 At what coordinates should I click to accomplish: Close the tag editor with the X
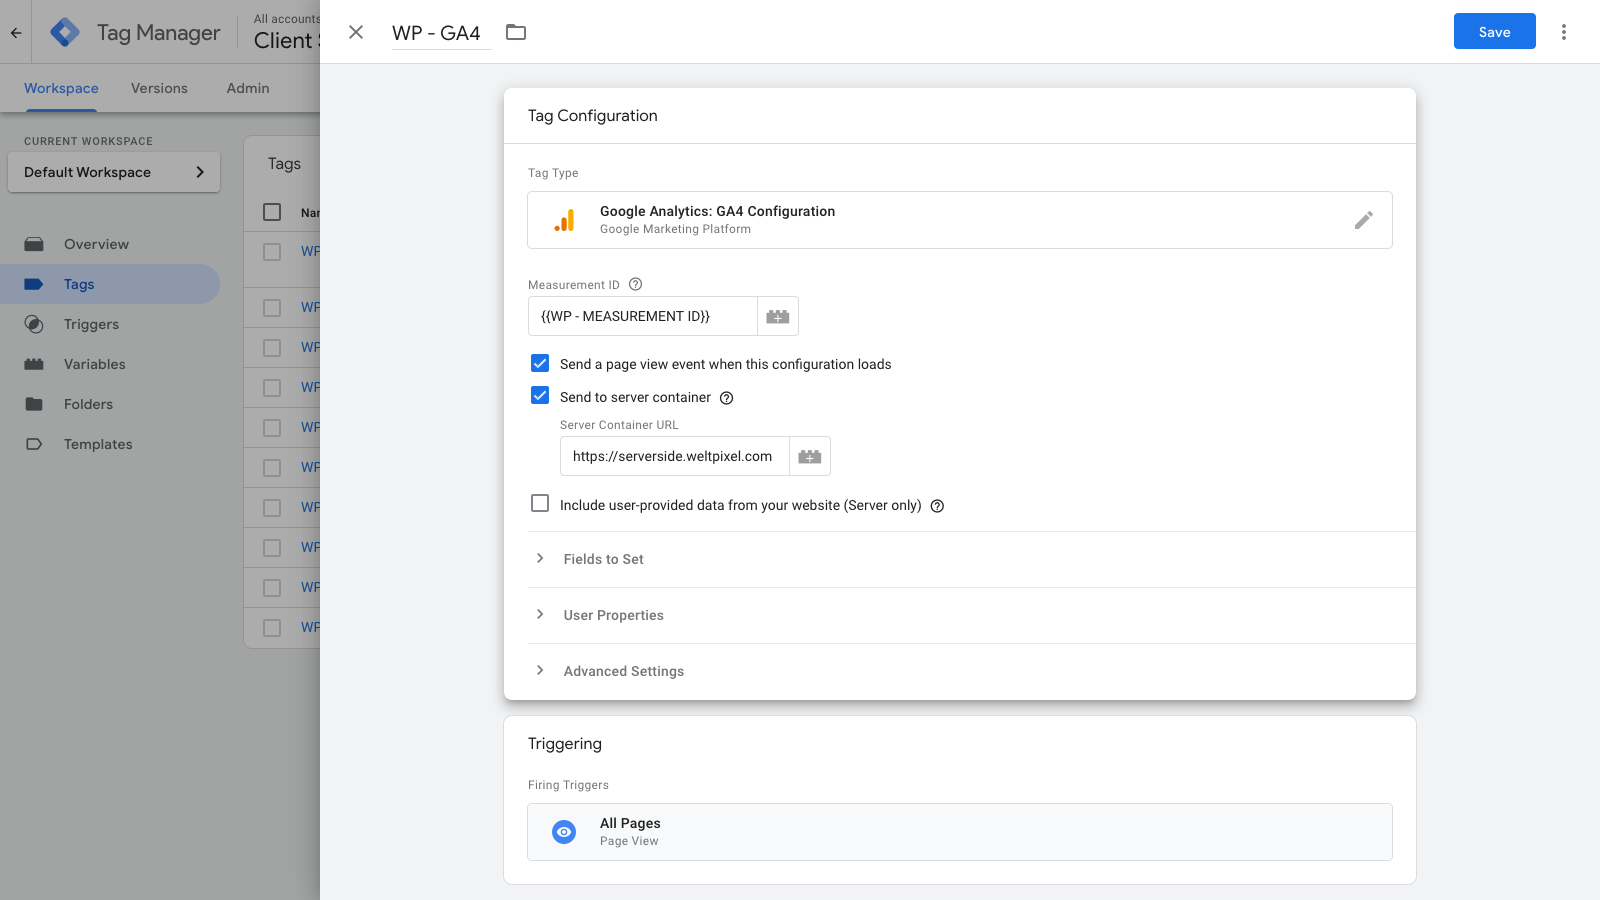[x=356, y=32]
